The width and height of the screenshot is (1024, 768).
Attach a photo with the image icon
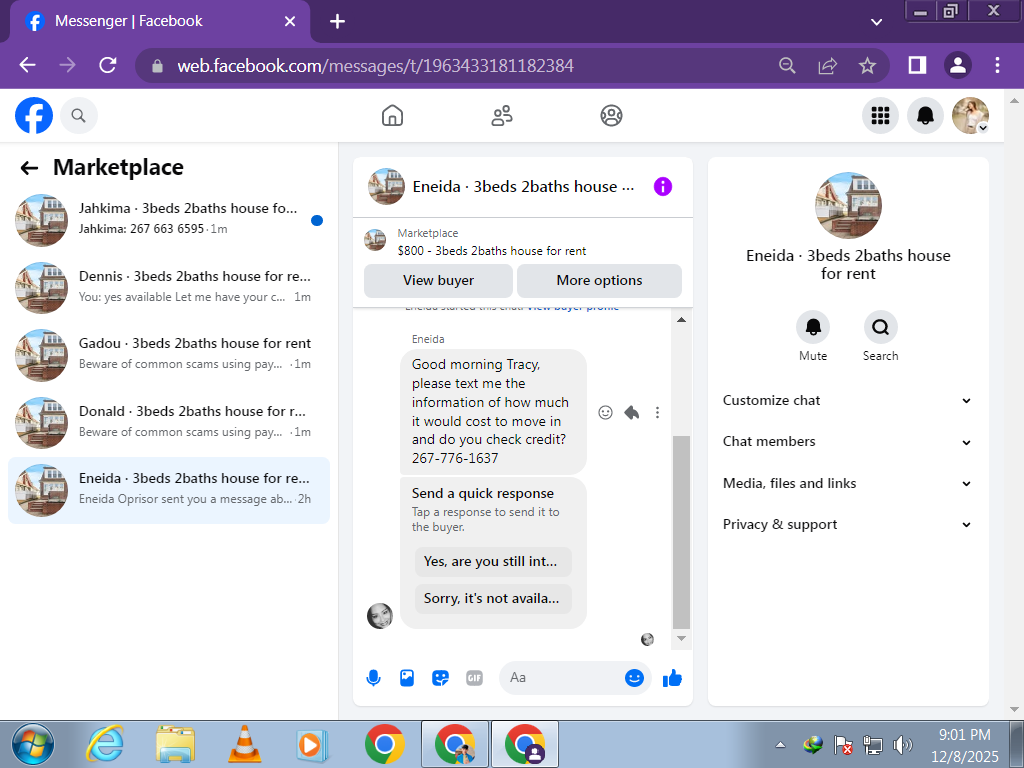click(407, 678)
